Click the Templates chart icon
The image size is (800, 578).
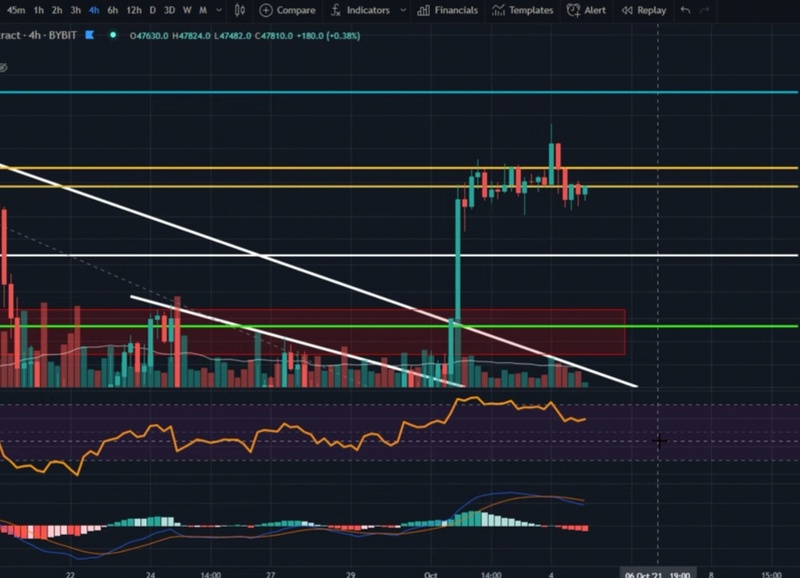pyautogui.click(x=498, y=10)
